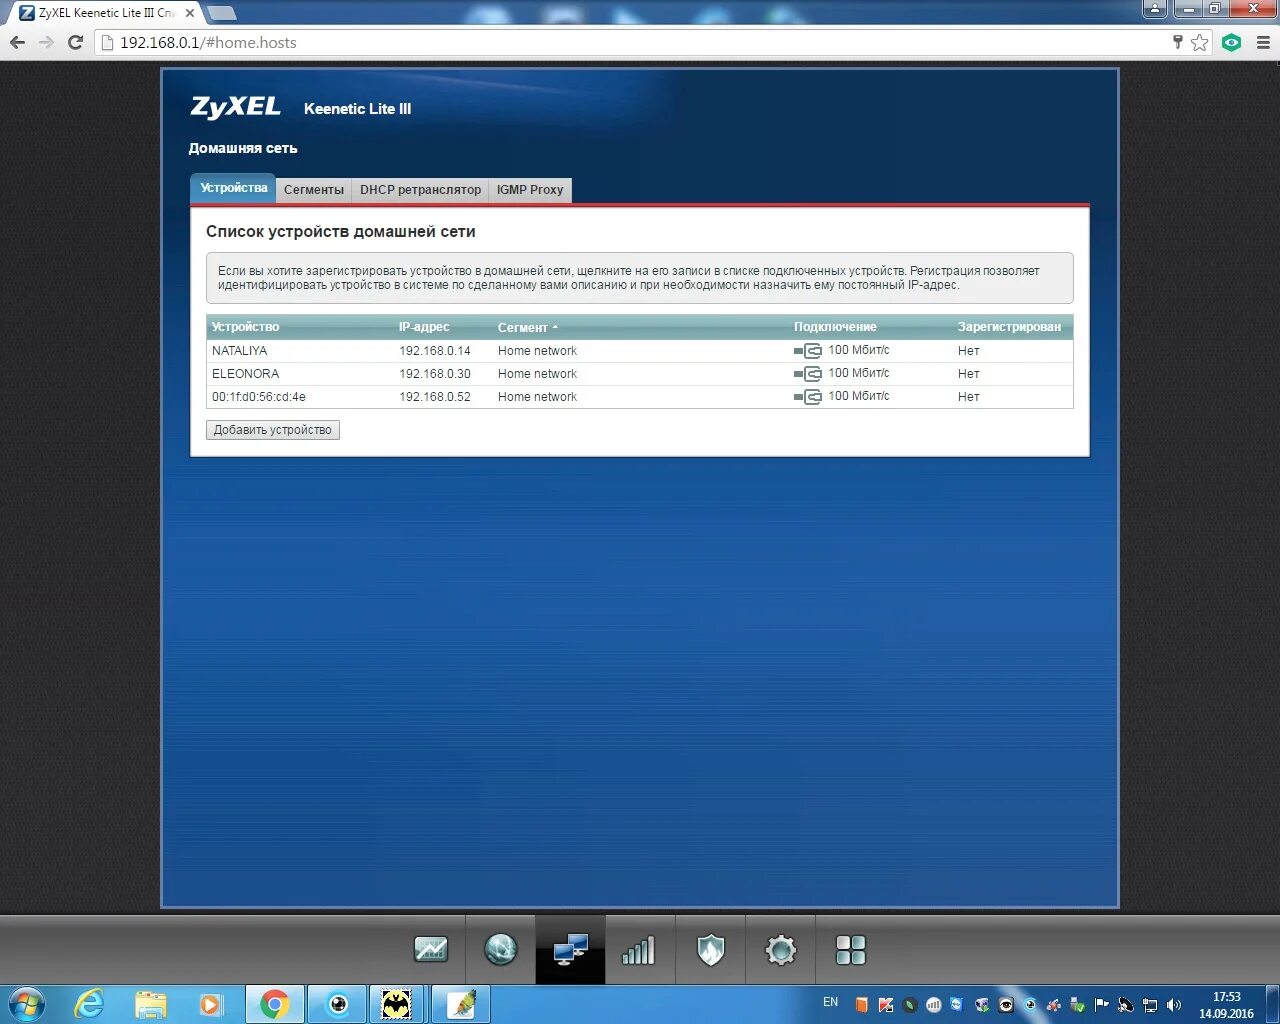Click the EN language indicator
The height and width of the screenshot is (1024, 1280).
[830, 1002]
